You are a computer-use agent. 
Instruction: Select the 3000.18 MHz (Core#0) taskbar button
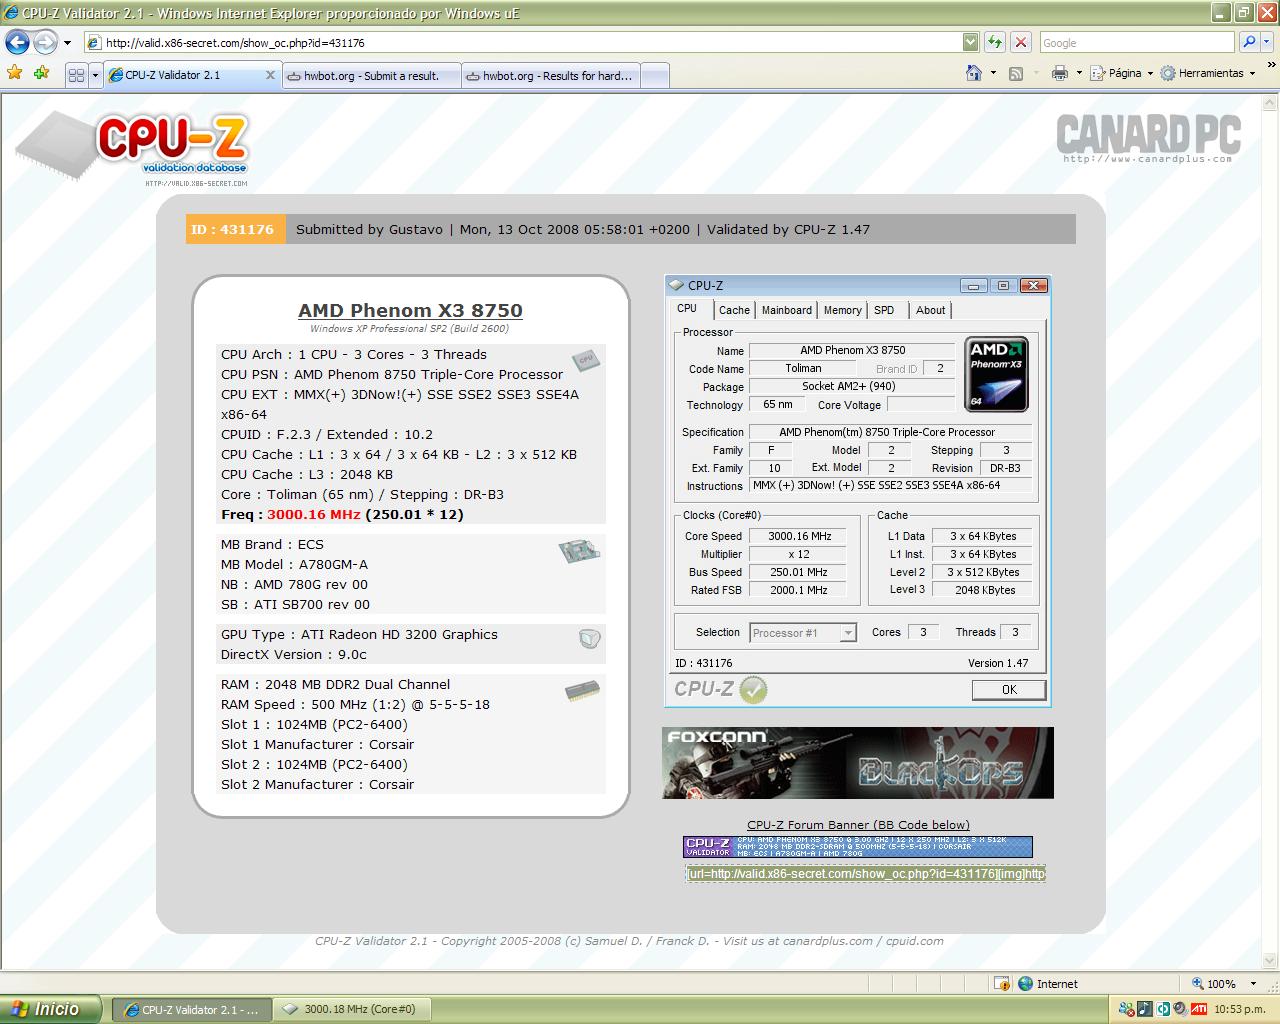tap(352, 1009)
